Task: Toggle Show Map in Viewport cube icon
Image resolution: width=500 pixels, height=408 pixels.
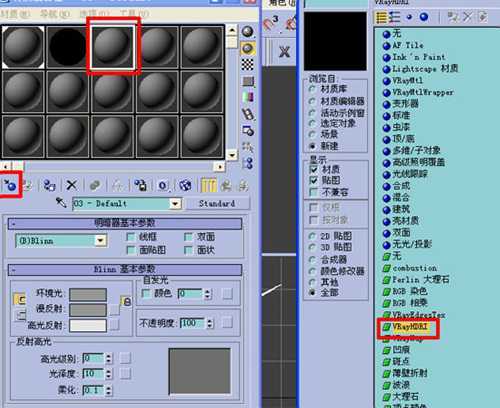Action: coord(185,185)
